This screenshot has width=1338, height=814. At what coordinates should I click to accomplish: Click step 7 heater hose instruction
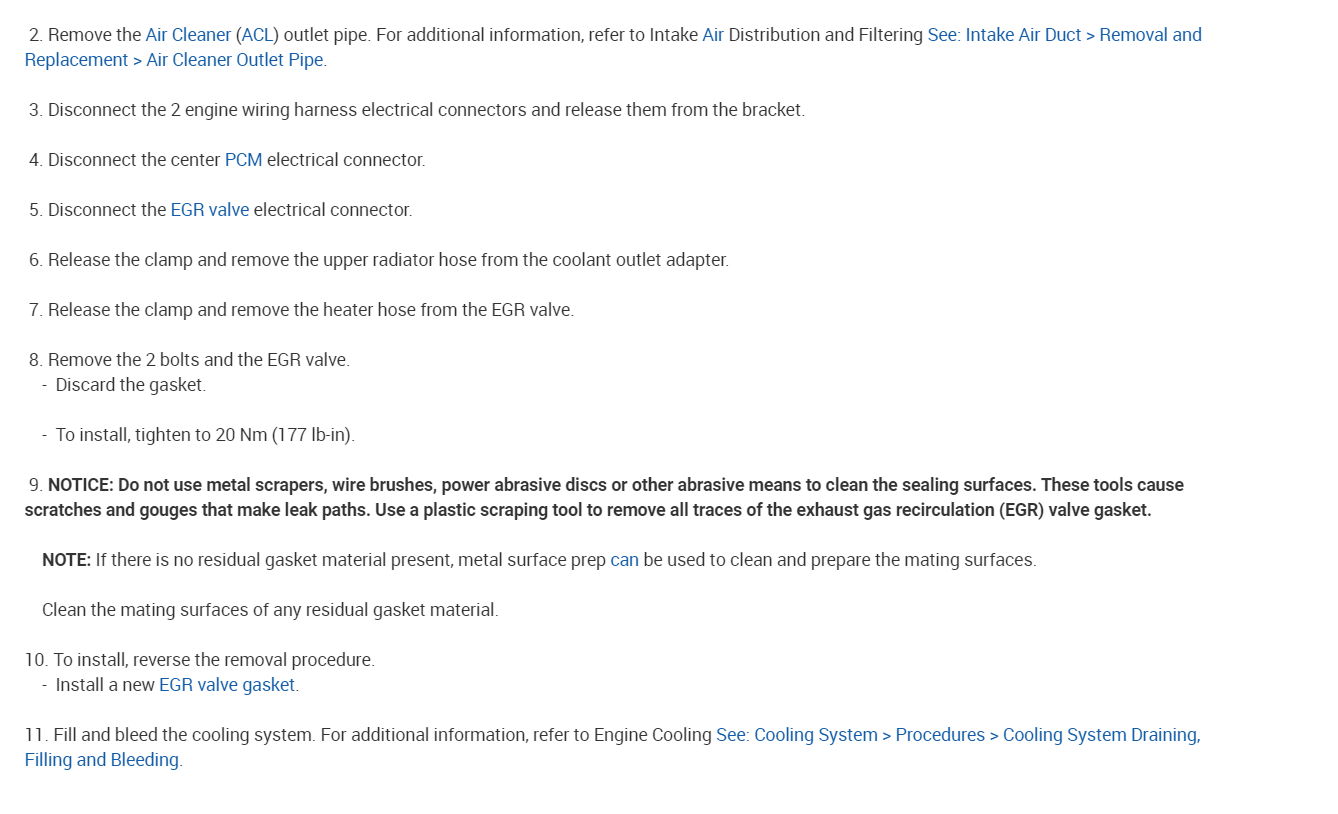tap(311, 310)
